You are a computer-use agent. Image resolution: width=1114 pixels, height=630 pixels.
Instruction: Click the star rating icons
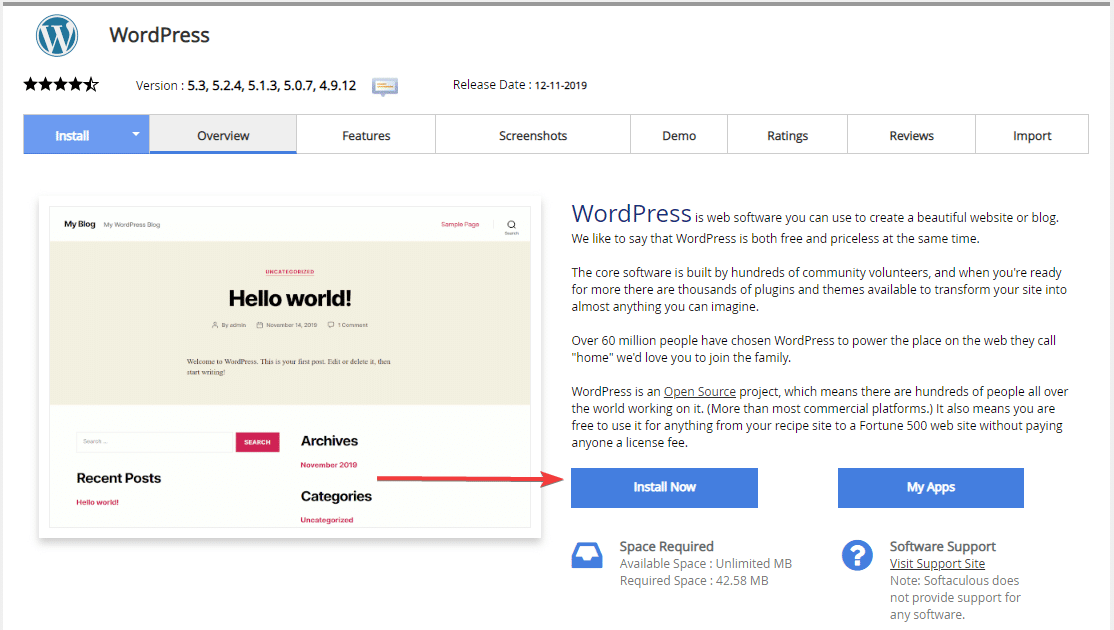[x=61, y=85]
